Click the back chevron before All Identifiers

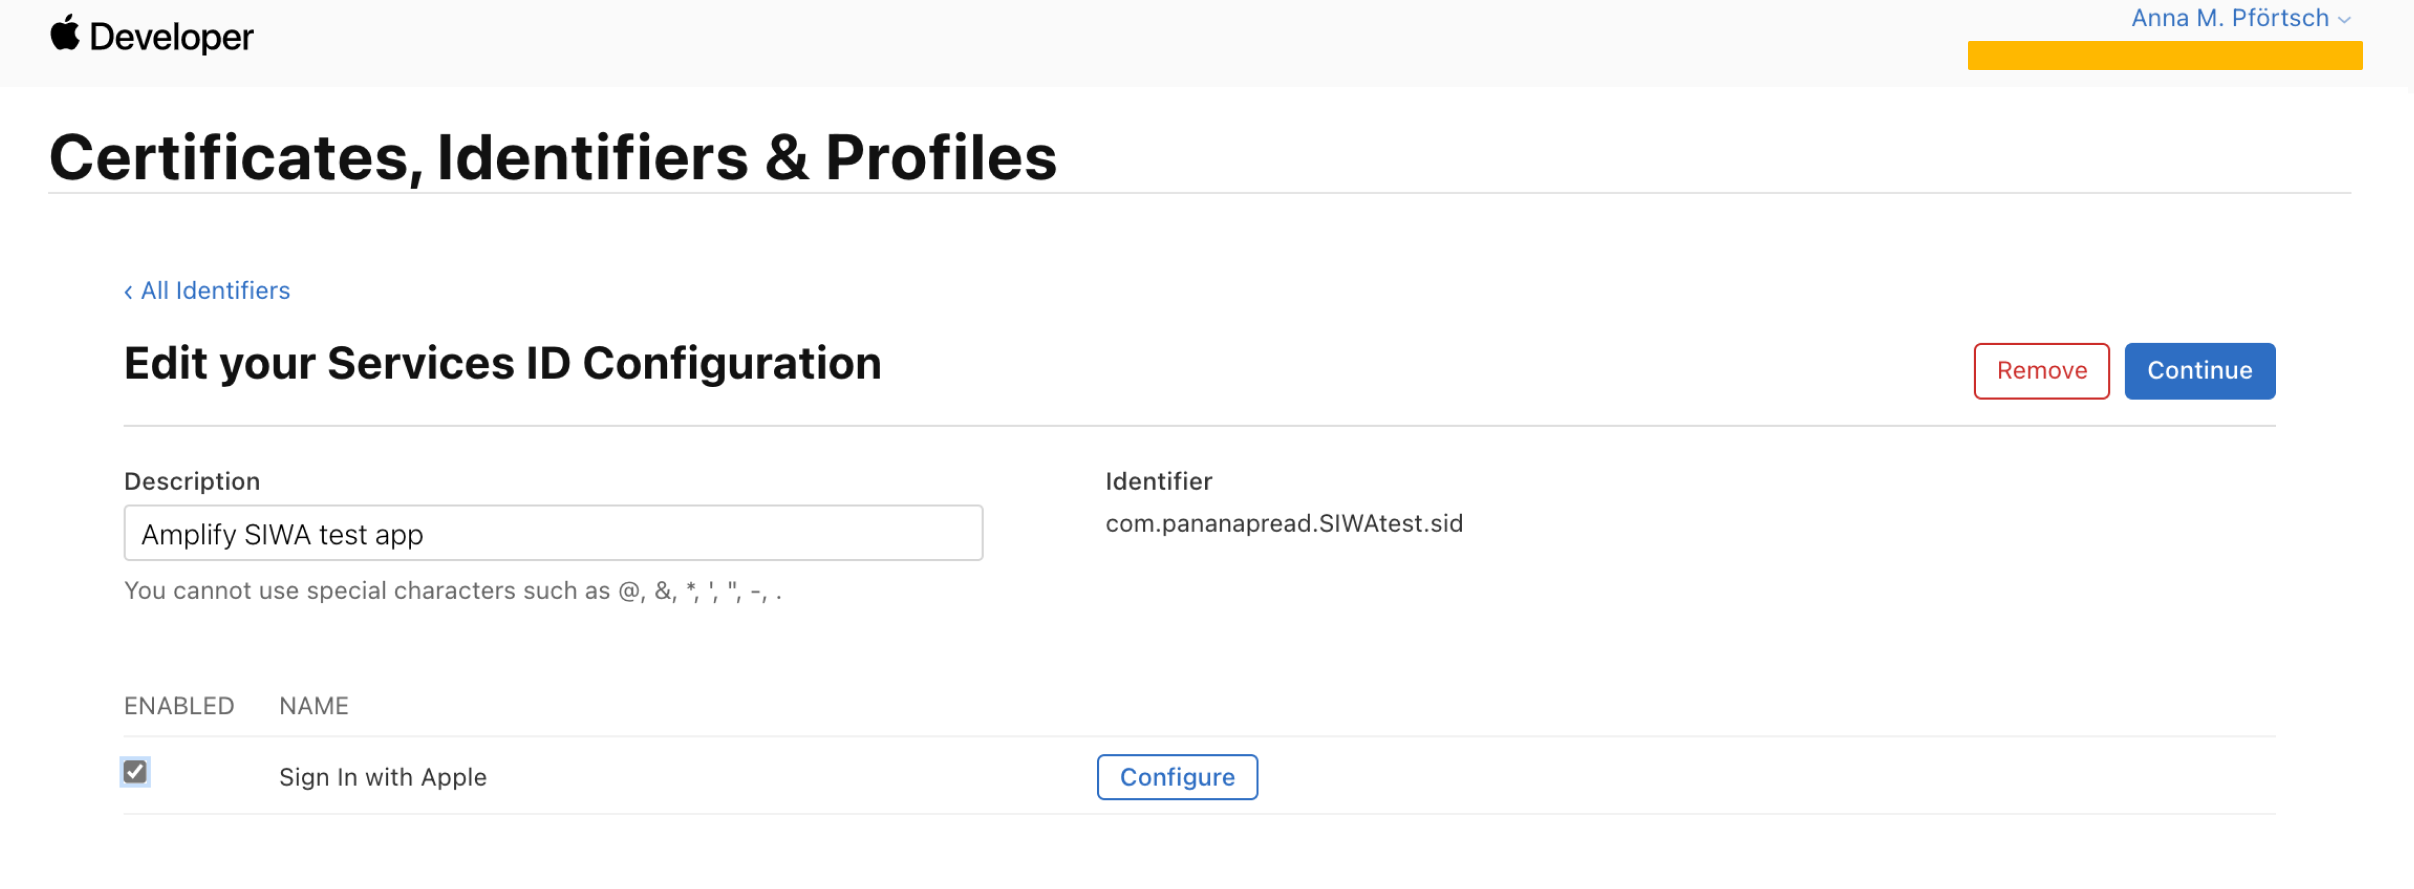click(128, 290)
